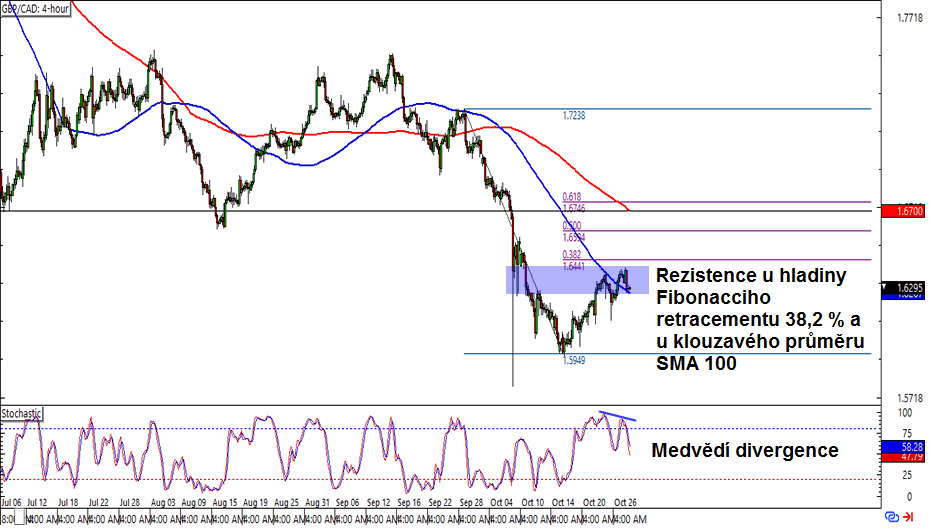
Task: Click the Oct 14 date axis label
Action: [563, 502]
